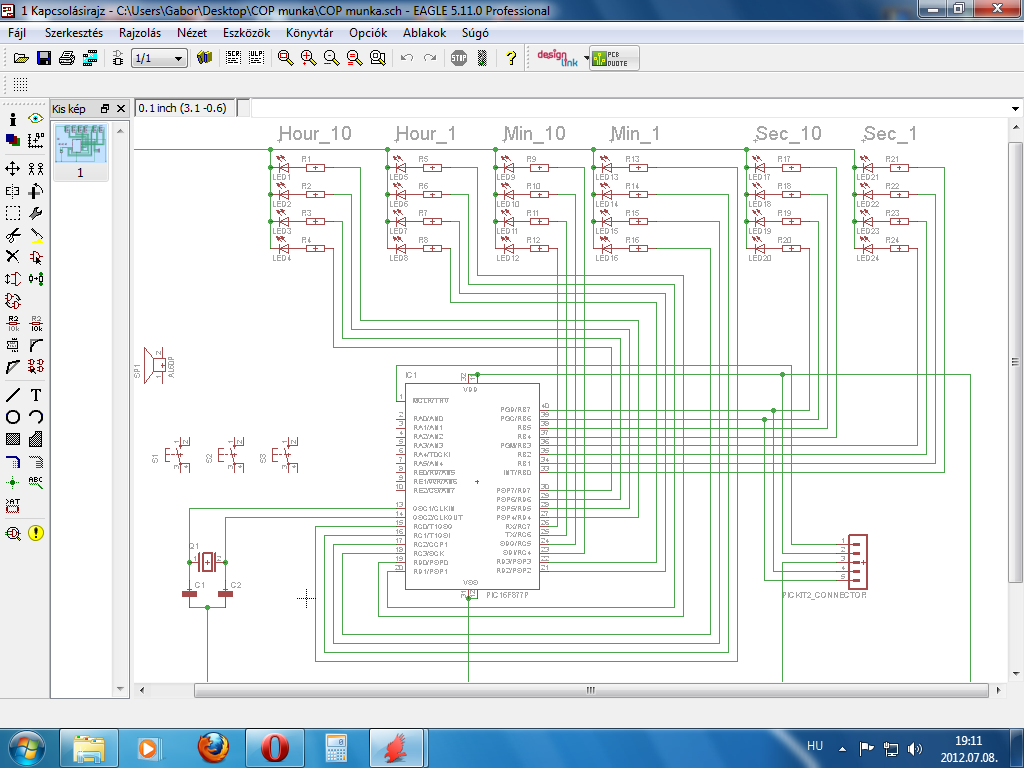Run a script via SCR icon
This screenshot has width=1024, height=768.
[x=233, y=58]
